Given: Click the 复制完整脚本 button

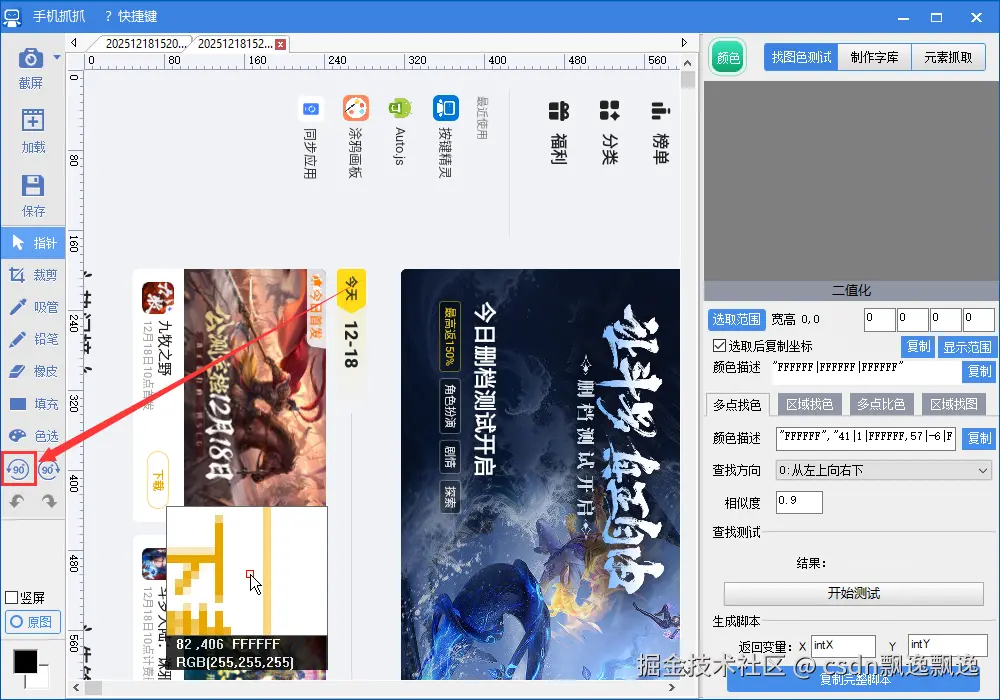Looking at the screenshot, I should [853, 679].
